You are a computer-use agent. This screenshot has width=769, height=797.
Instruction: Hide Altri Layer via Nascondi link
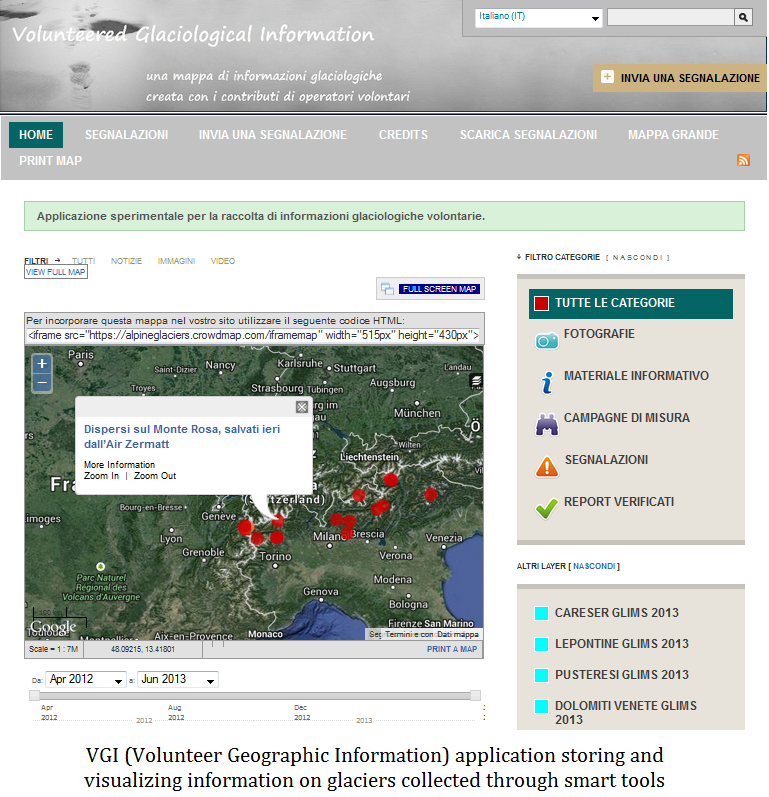coord(594,566)
